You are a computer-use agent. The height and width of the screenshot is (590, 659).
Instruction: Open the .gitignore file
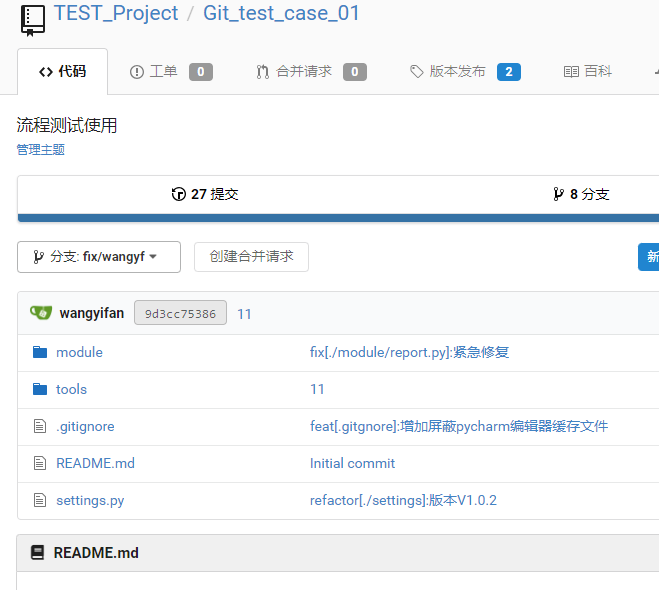pos(85,427)
